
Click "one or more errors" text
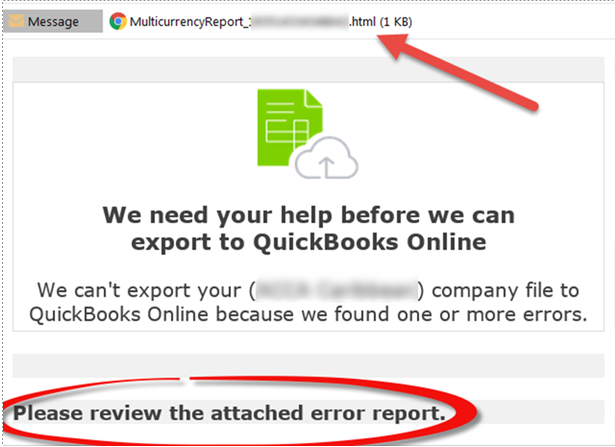pyautogui.click(x=492, y=314)
